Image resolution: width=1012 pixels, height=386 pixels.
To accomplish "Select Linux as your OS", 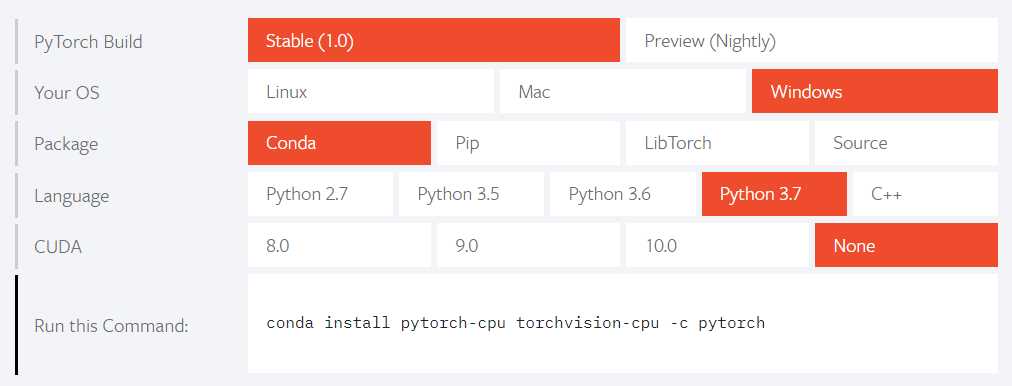I will (370, 91).
